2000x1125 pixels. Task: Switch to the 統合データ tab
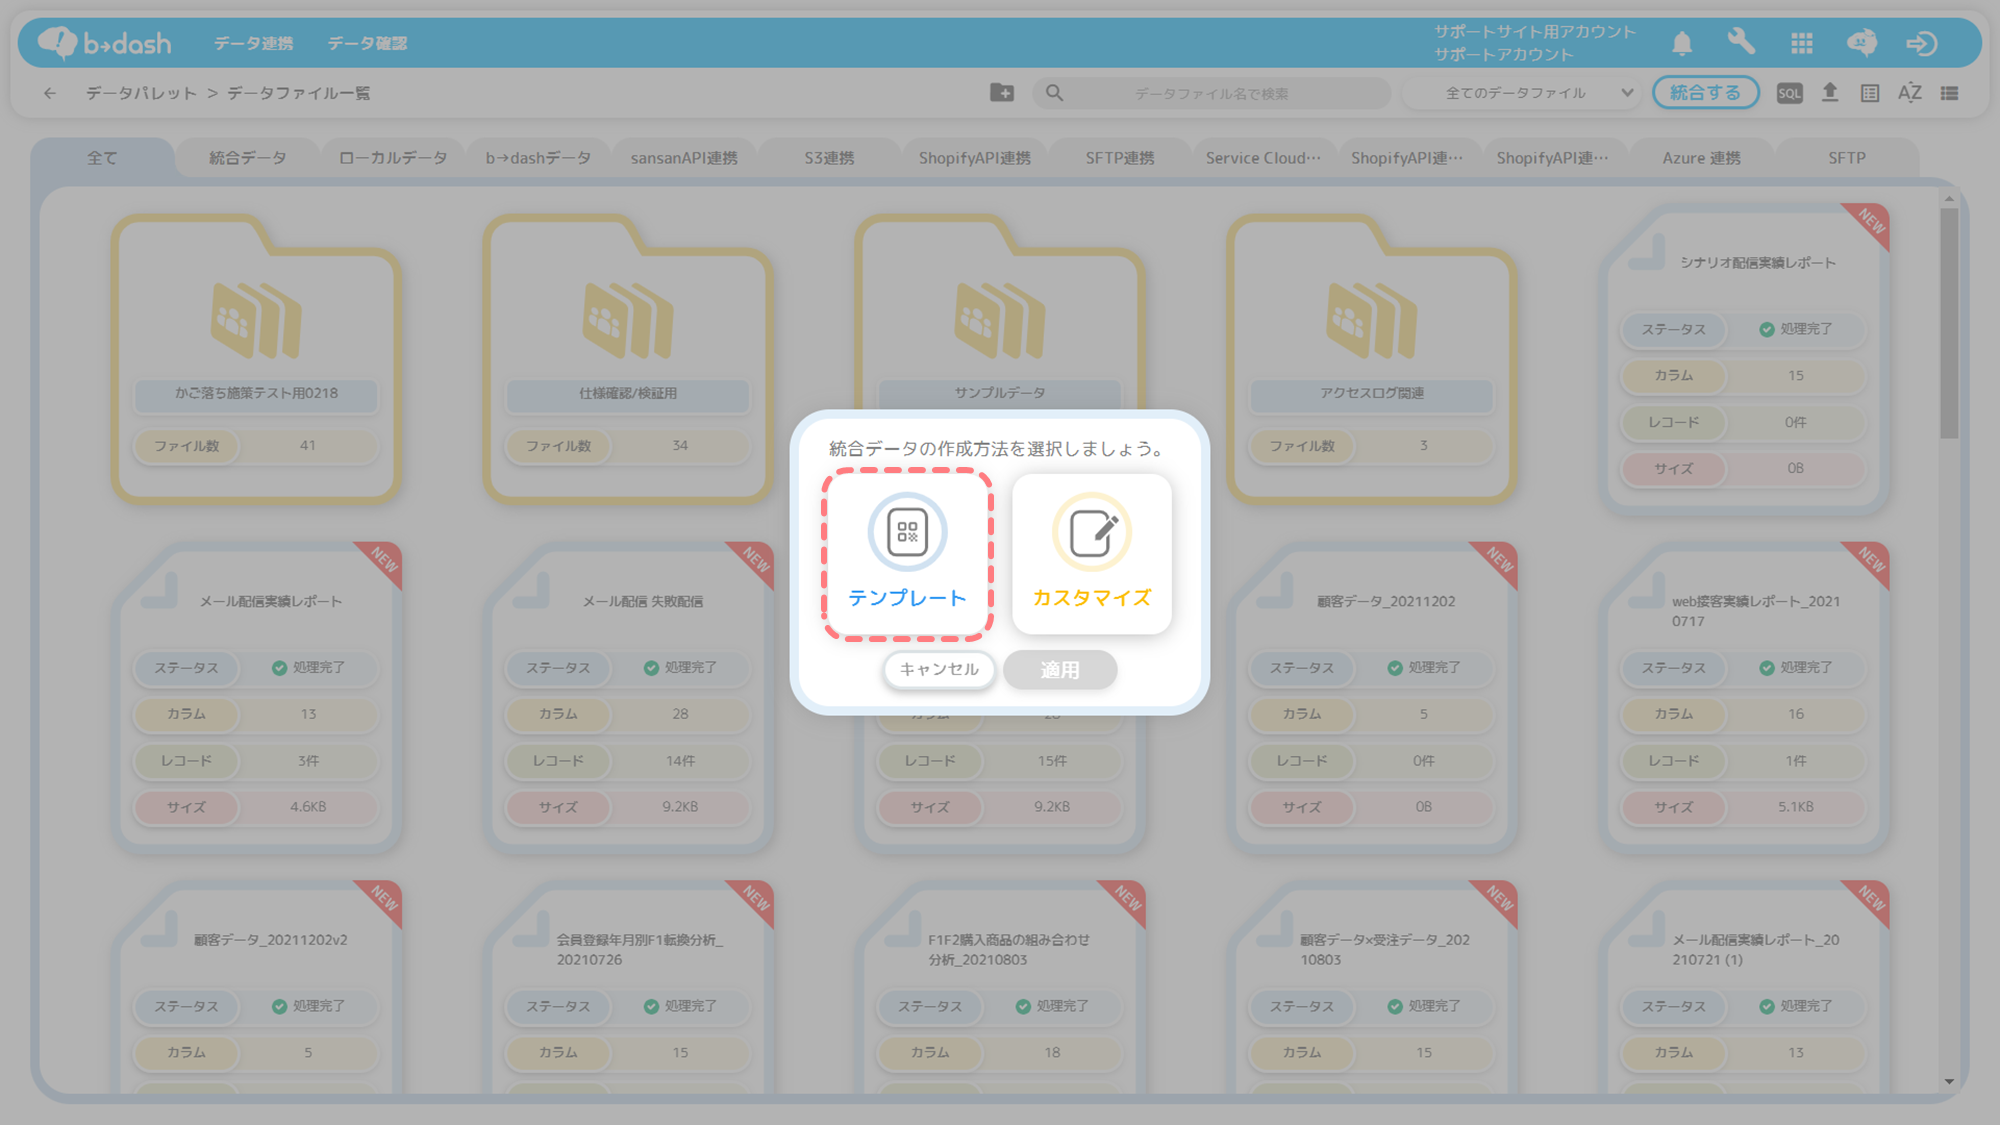(247, 158)
